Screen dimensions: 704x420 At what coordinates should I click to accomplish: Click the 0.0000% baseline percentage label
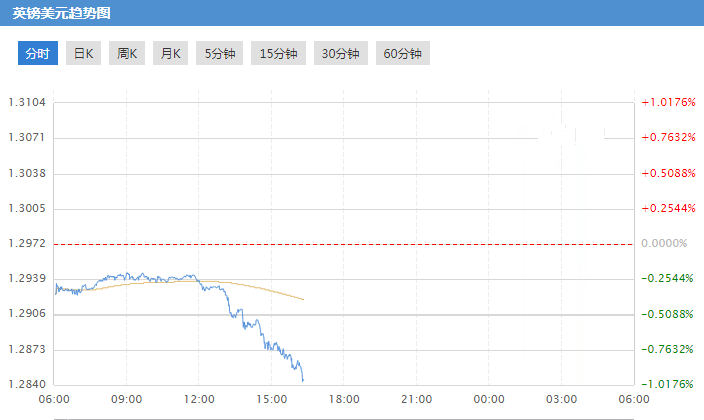point(664,243)
